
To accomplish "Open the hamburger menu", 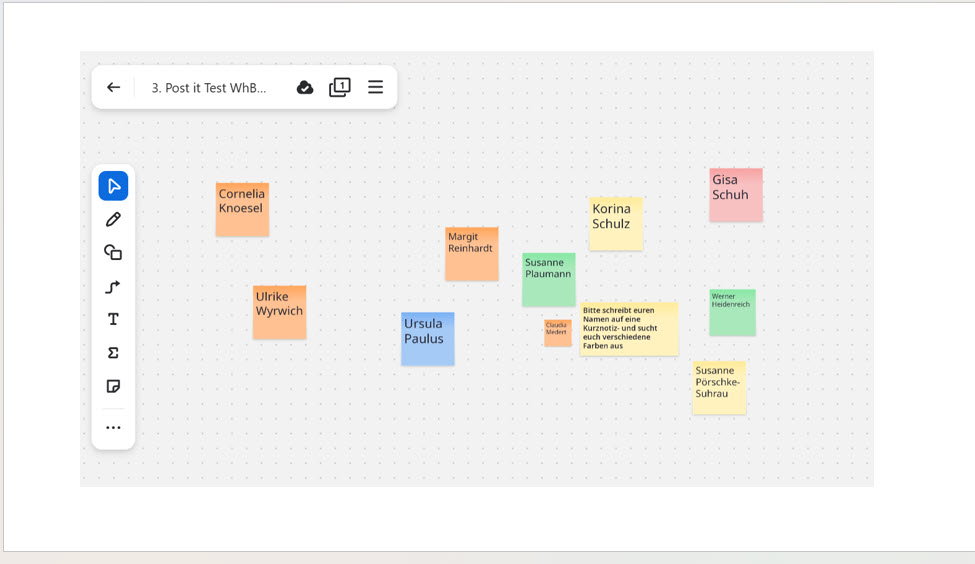I will (376, 88).
